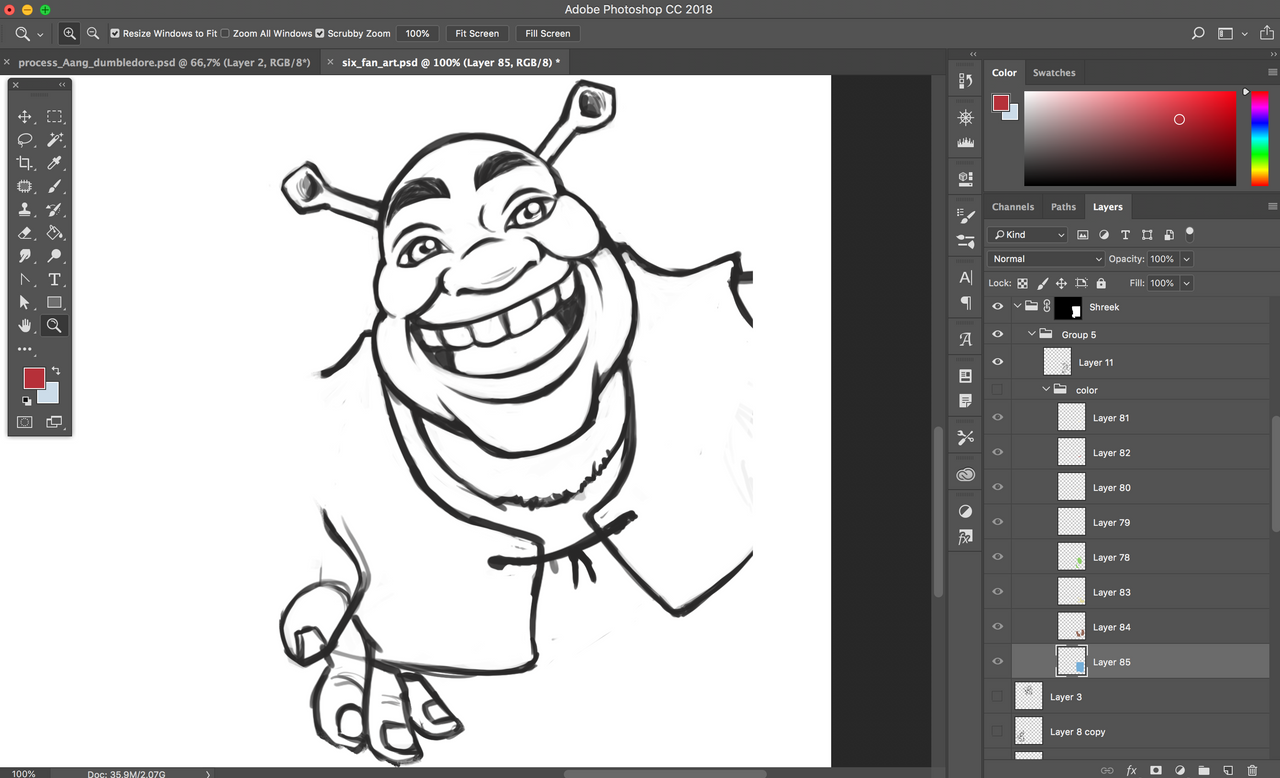Create a new group folder
The image size is (1280, 778).
(x=1204, y=771)
